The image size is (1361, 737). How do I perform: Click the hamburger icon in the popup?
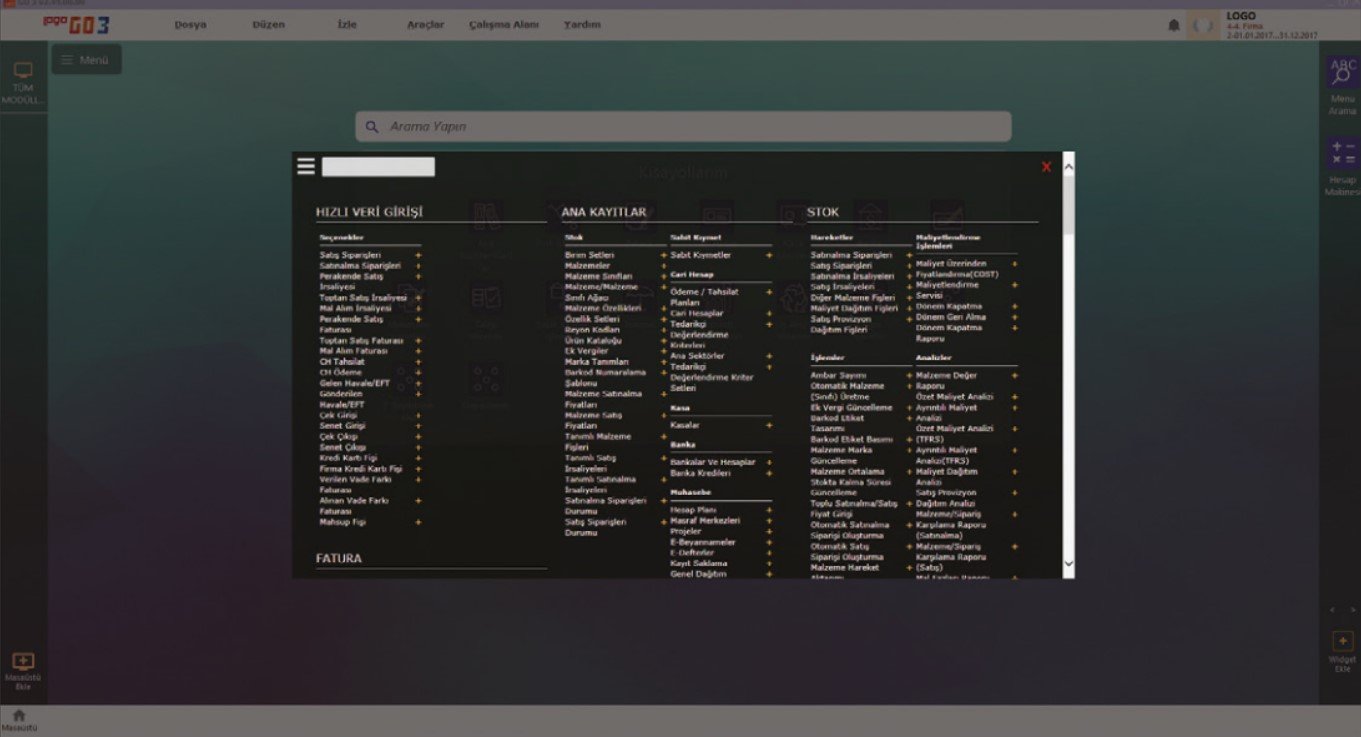(306, 166)
